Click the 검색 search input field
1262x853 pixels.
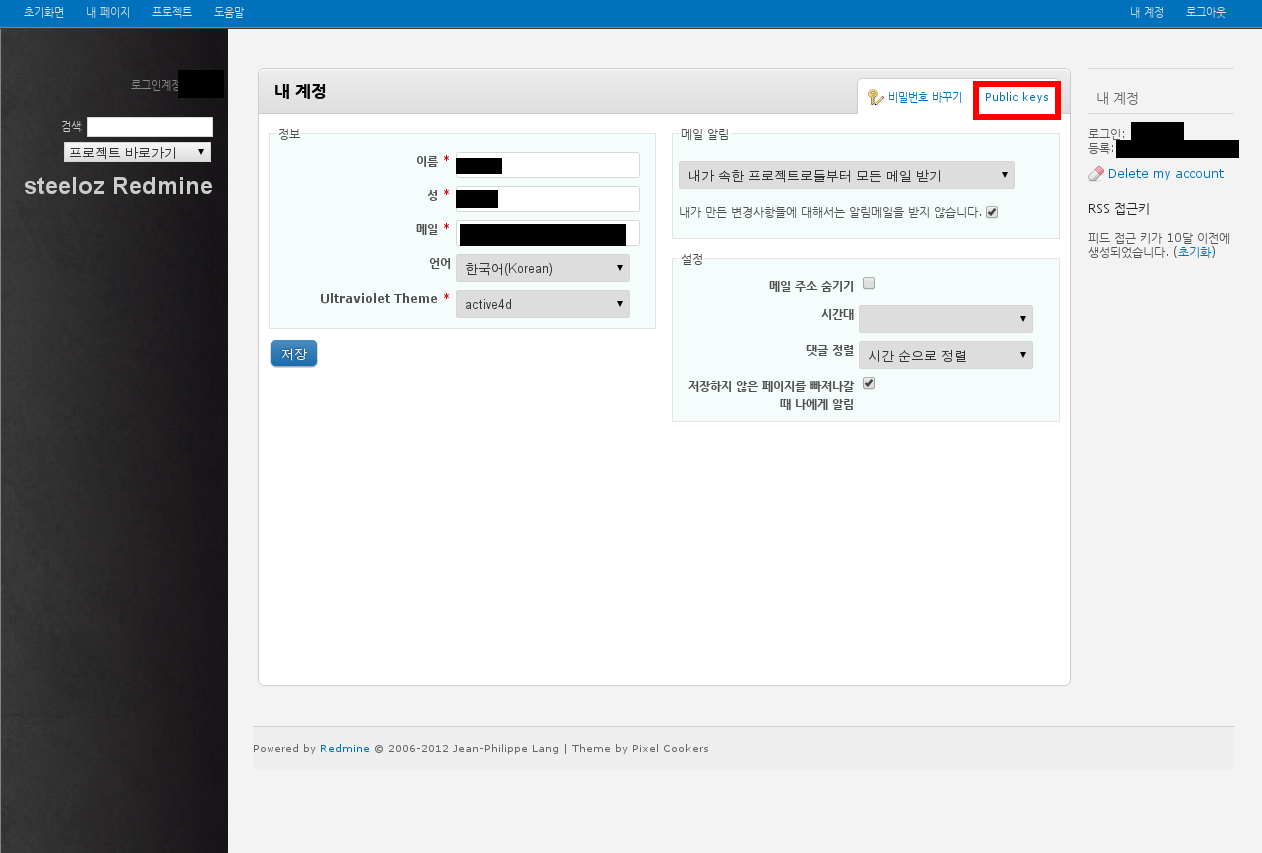[150, 127]
